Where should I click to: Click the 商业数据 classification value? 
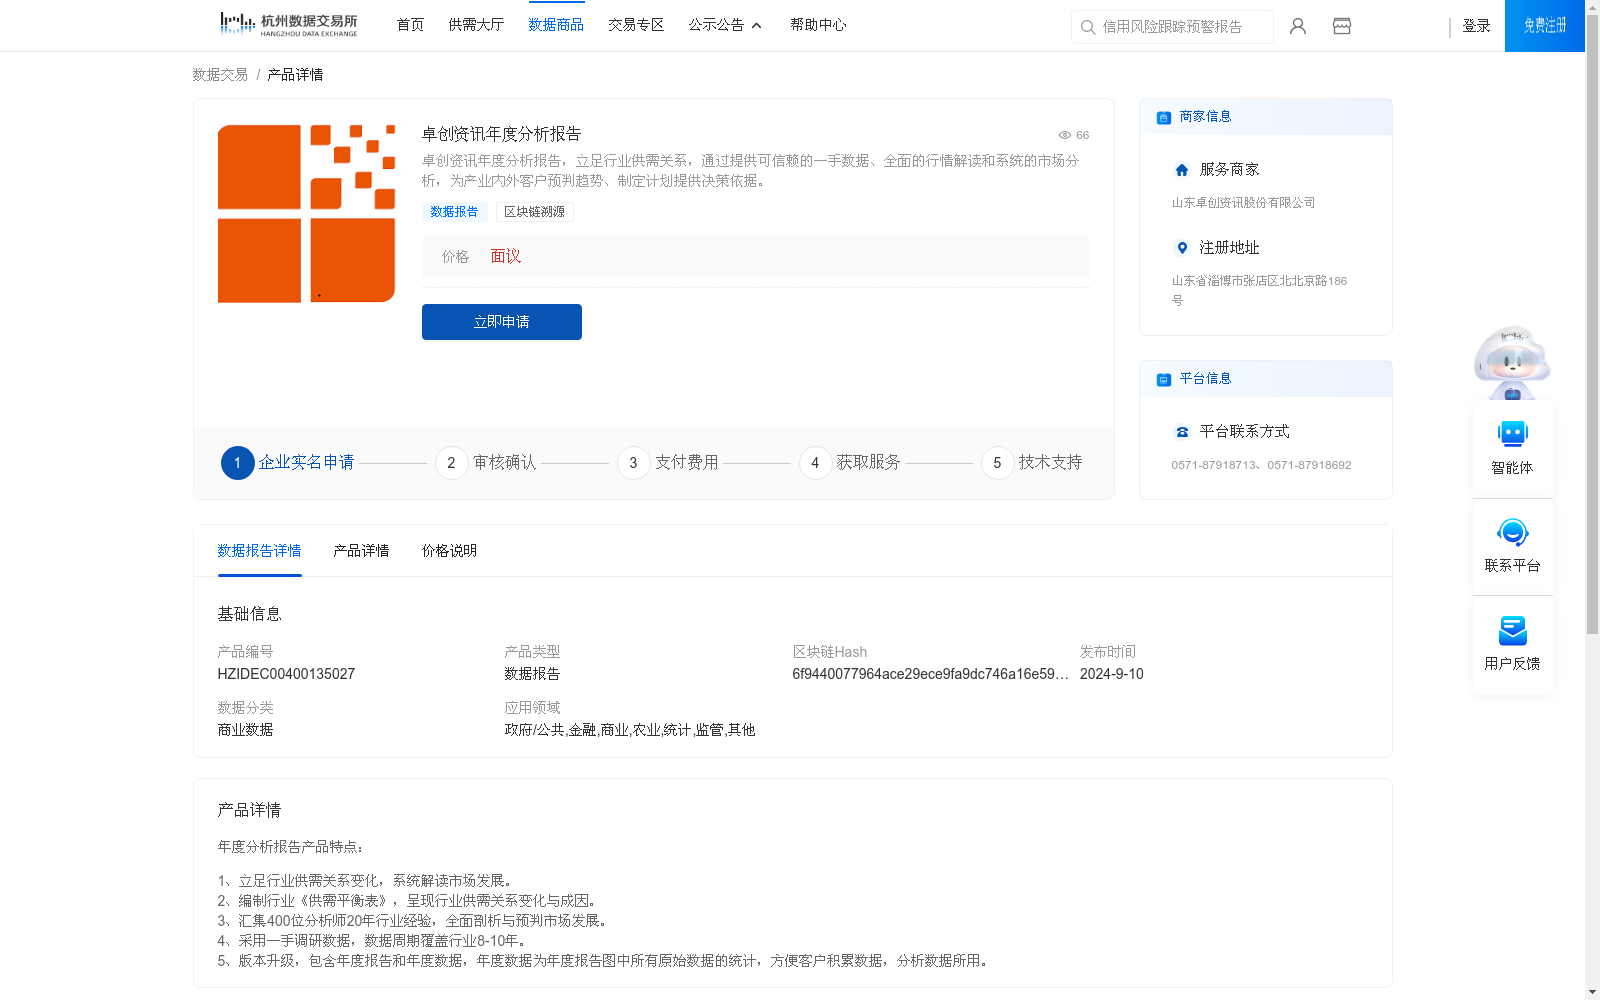coord(245,730)
